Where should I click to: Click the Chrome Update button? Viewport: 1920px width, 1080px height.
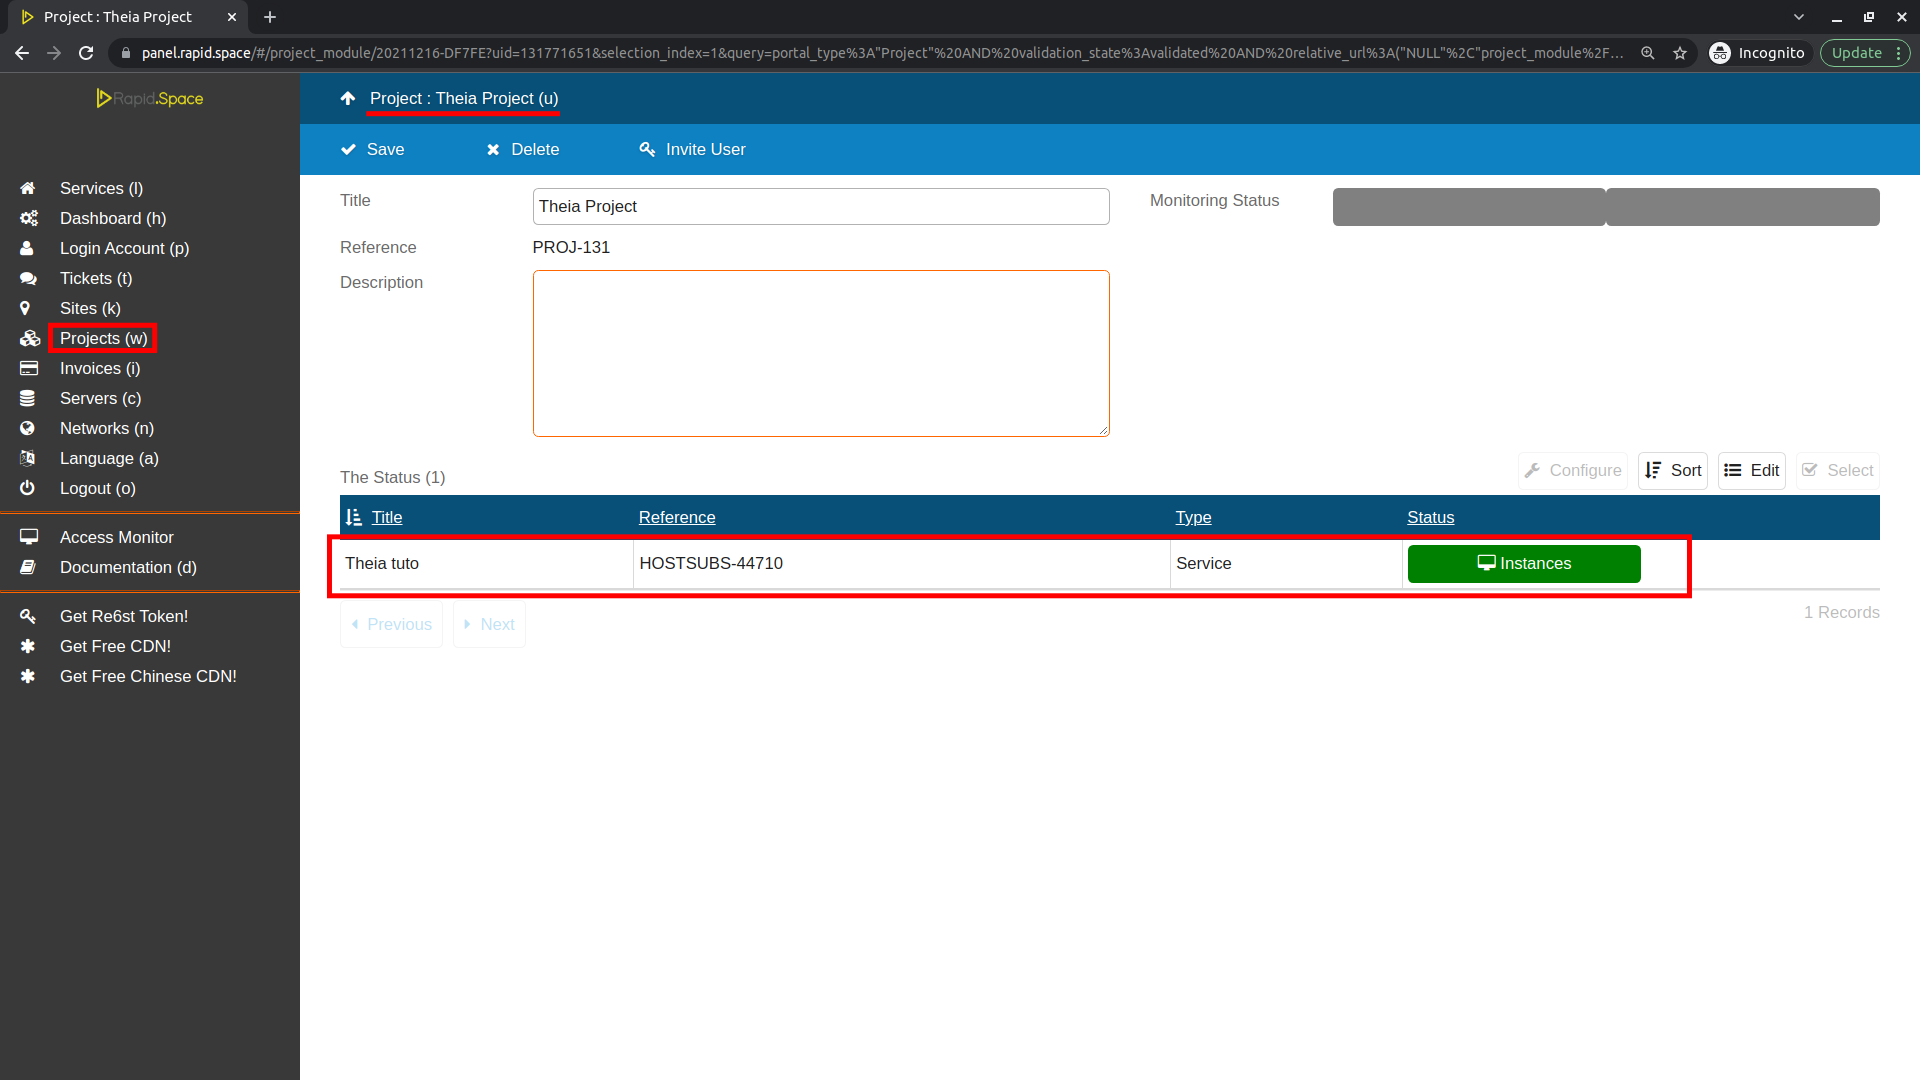pos(1864,53)
